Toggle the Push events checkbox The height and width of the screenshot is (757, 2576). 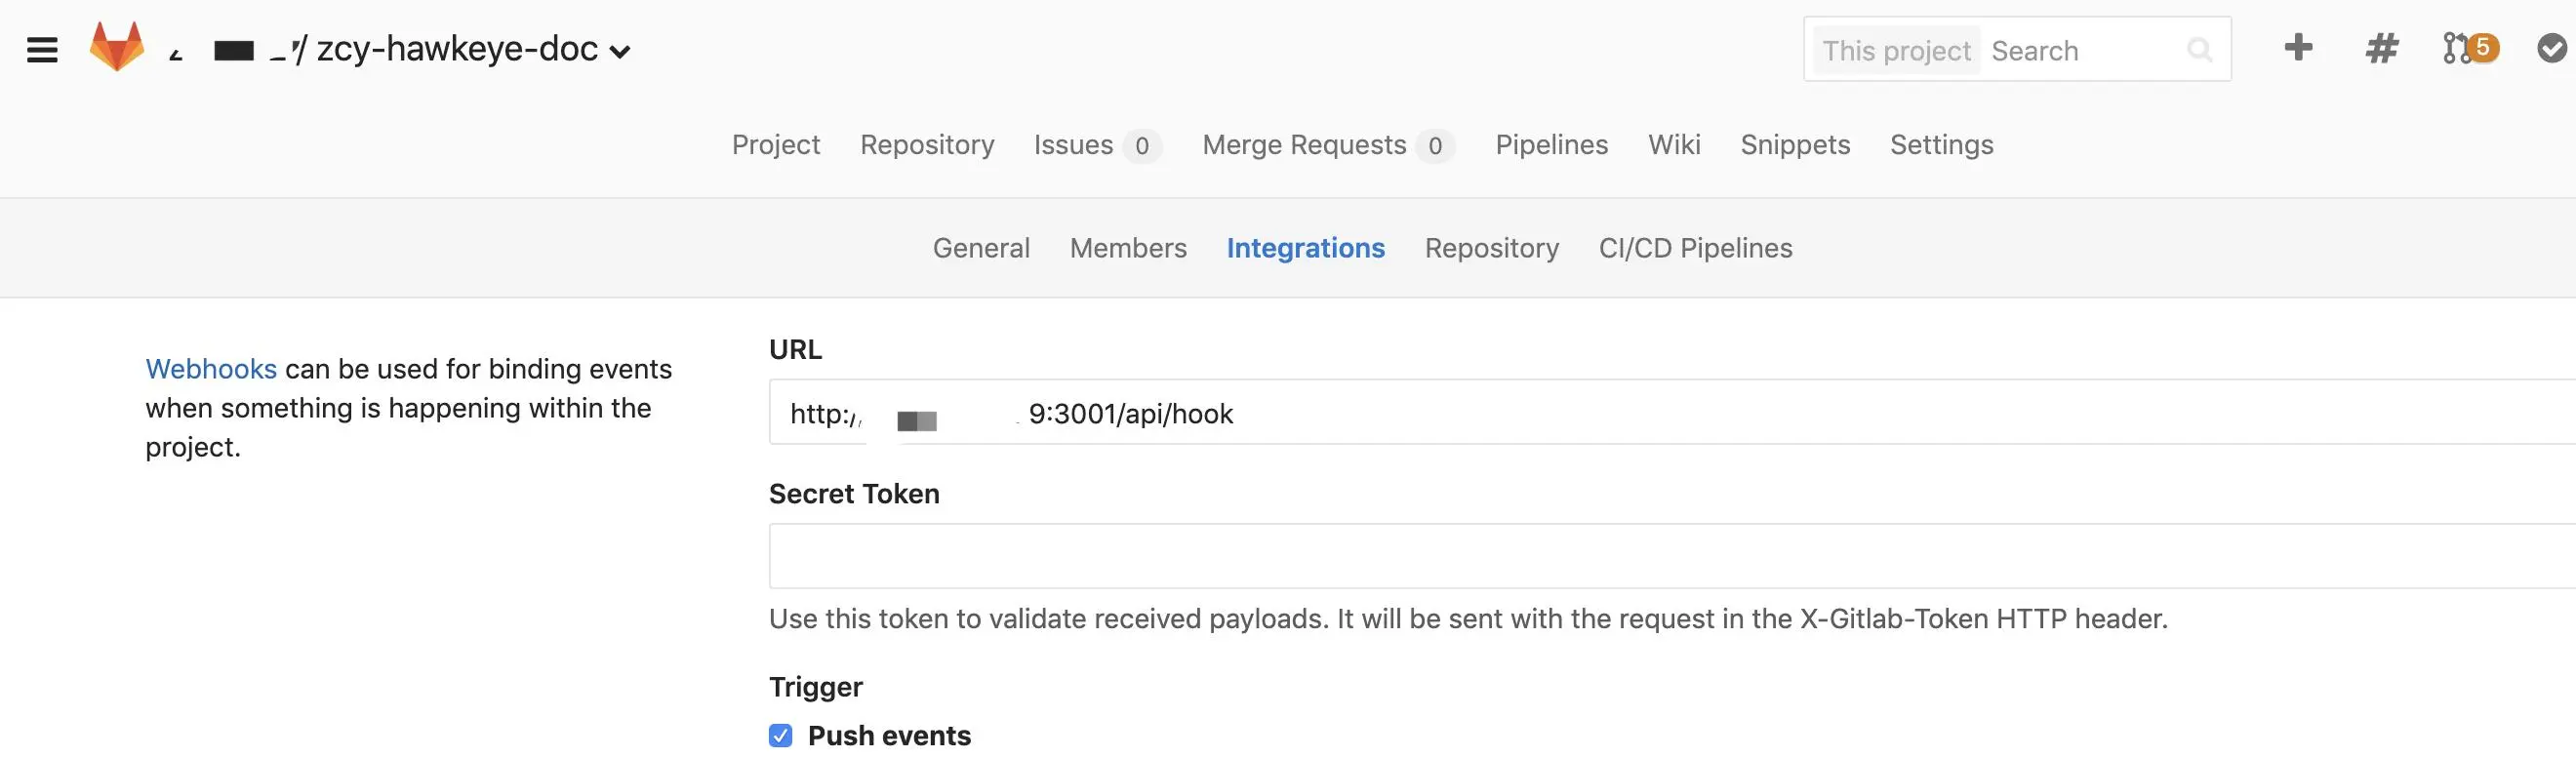781,736
